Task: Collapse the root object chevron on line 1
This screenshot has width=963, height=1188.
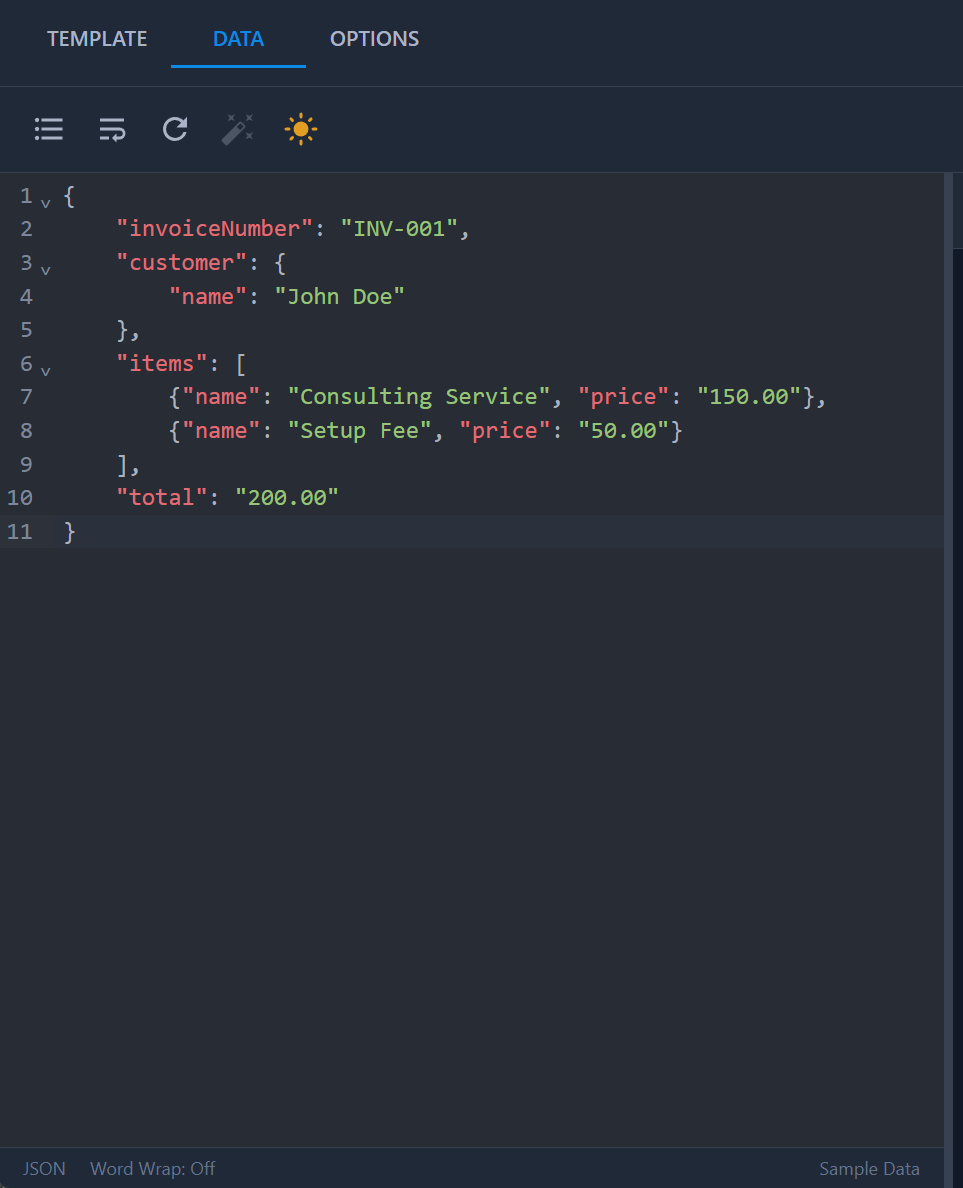Action: click(x=46, y=201)
